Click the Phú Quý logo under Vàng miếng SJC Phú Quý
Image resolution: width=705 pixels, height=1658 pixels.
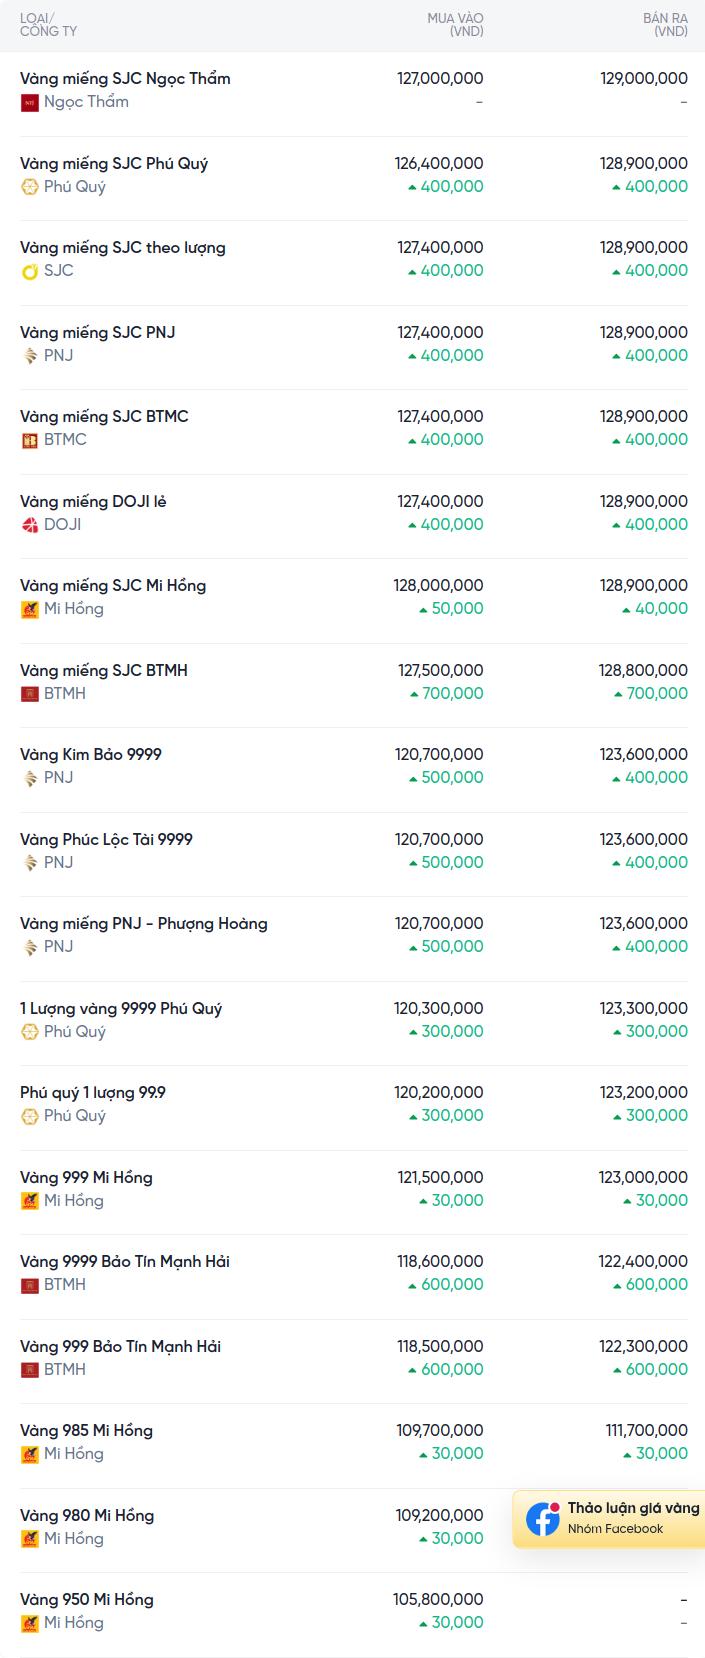click(30, 187)
